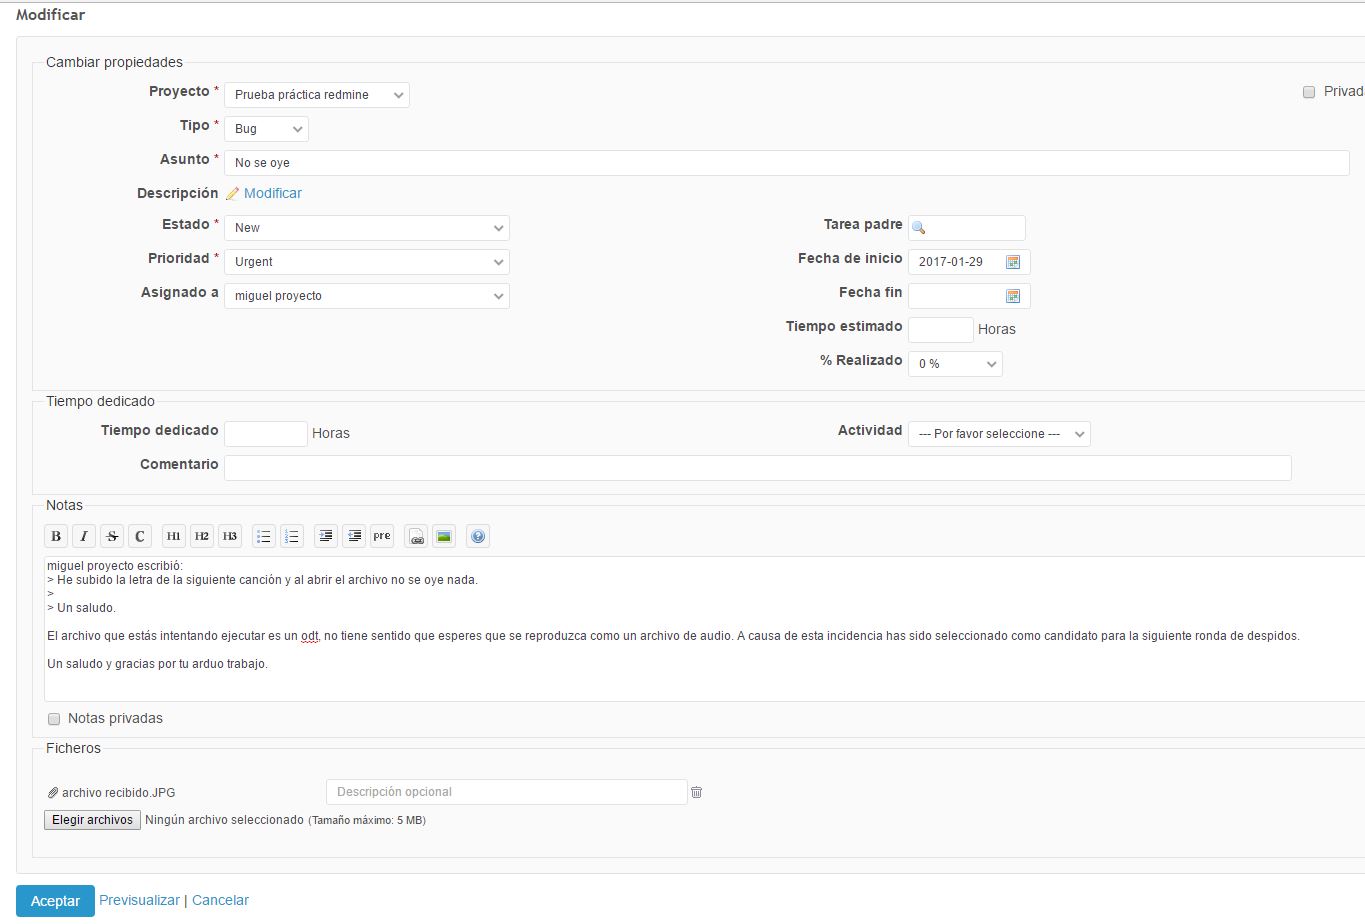1365x924 pixels.
Task: Expand the Prioridad dropdown set to Urgent
Action: (367, 262)
